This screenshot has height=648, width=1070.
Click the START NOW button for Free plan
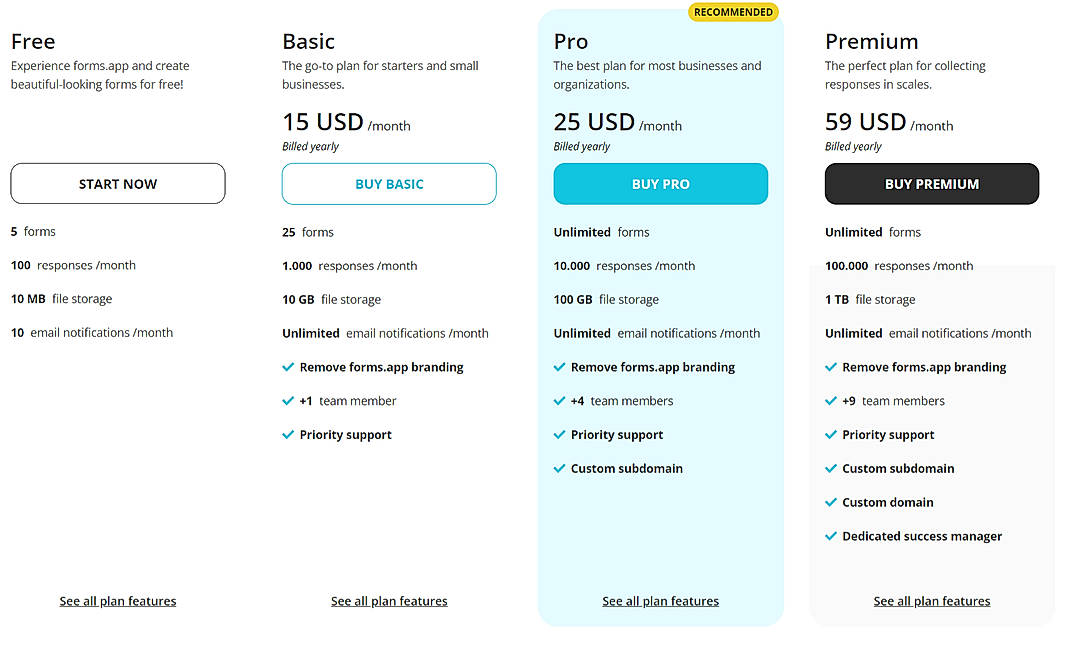pos(117,183)
